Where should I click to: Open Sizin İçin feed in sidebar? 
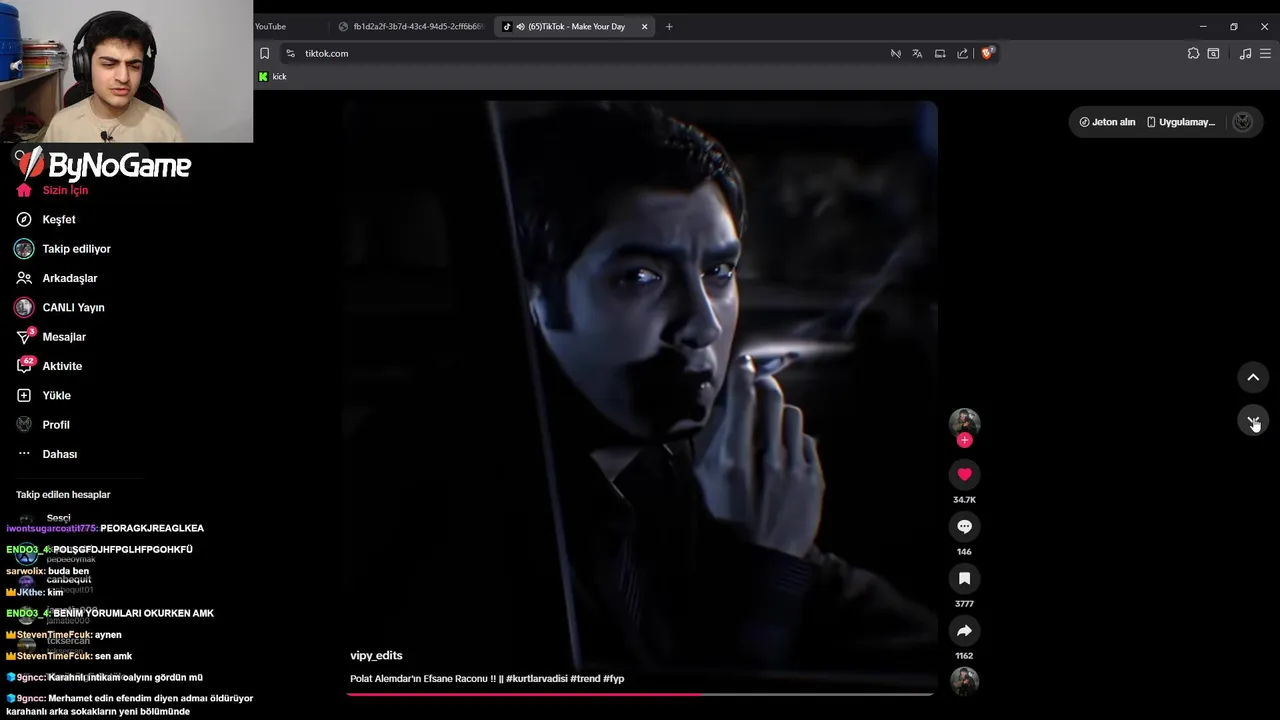pos(65,190)
